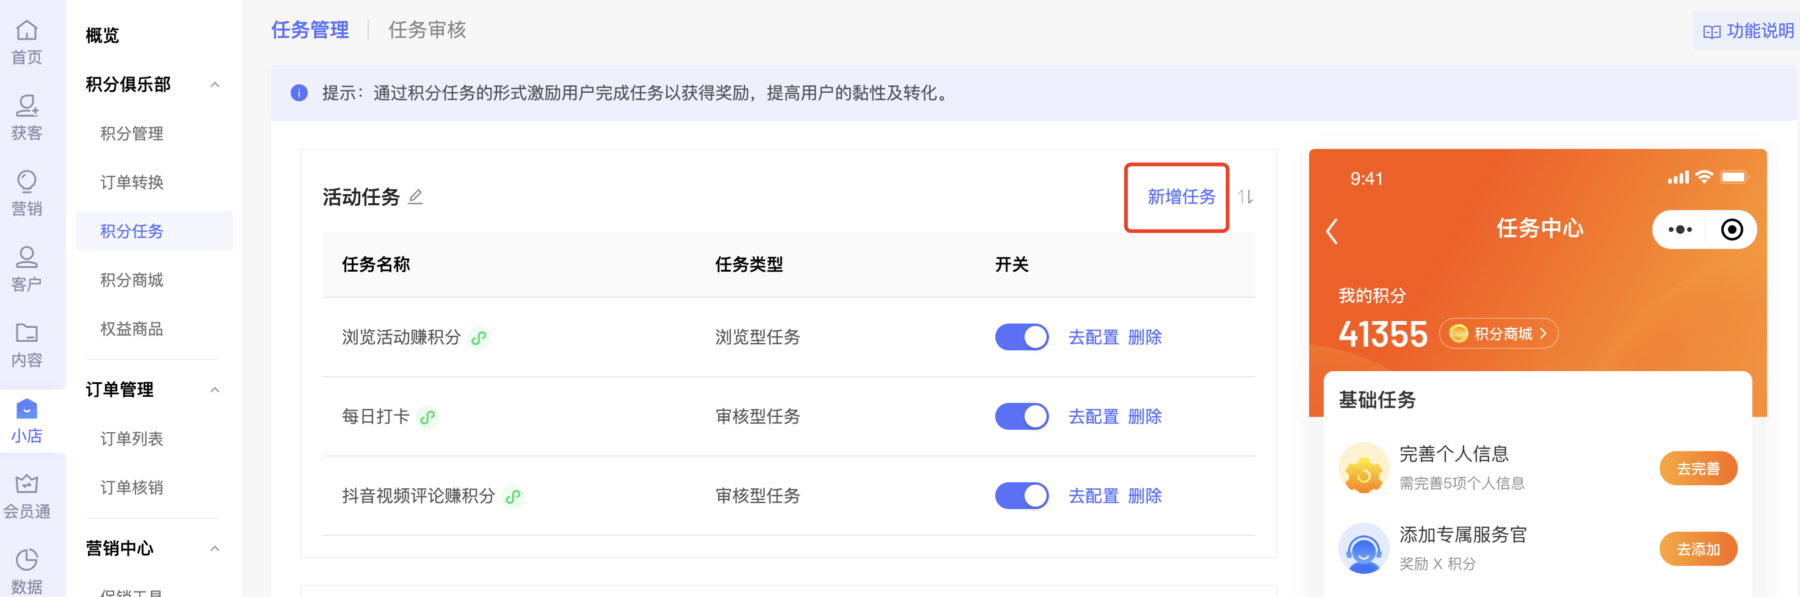This screenshot has width=1800, height=597.
Task: Click the sort icon next to 新增任务
Action: pos(1245,197)
